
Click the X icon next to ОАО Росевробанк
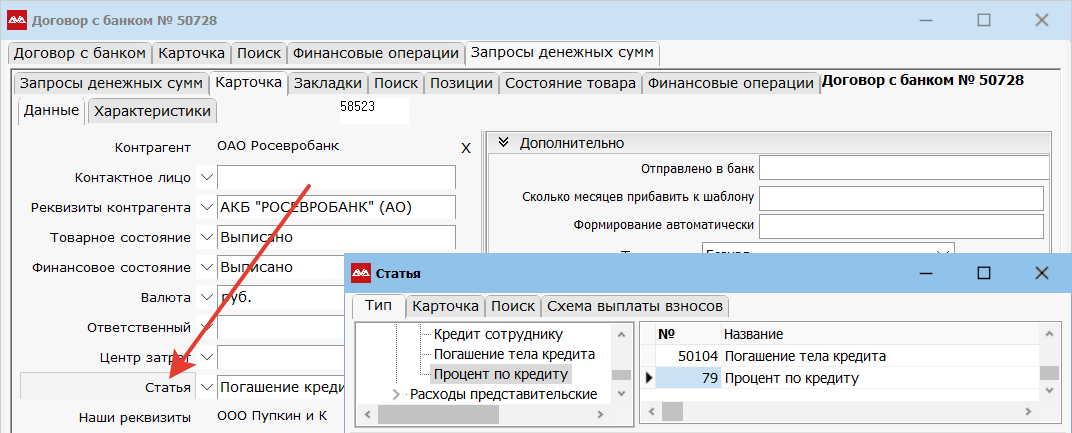(465, 148)
